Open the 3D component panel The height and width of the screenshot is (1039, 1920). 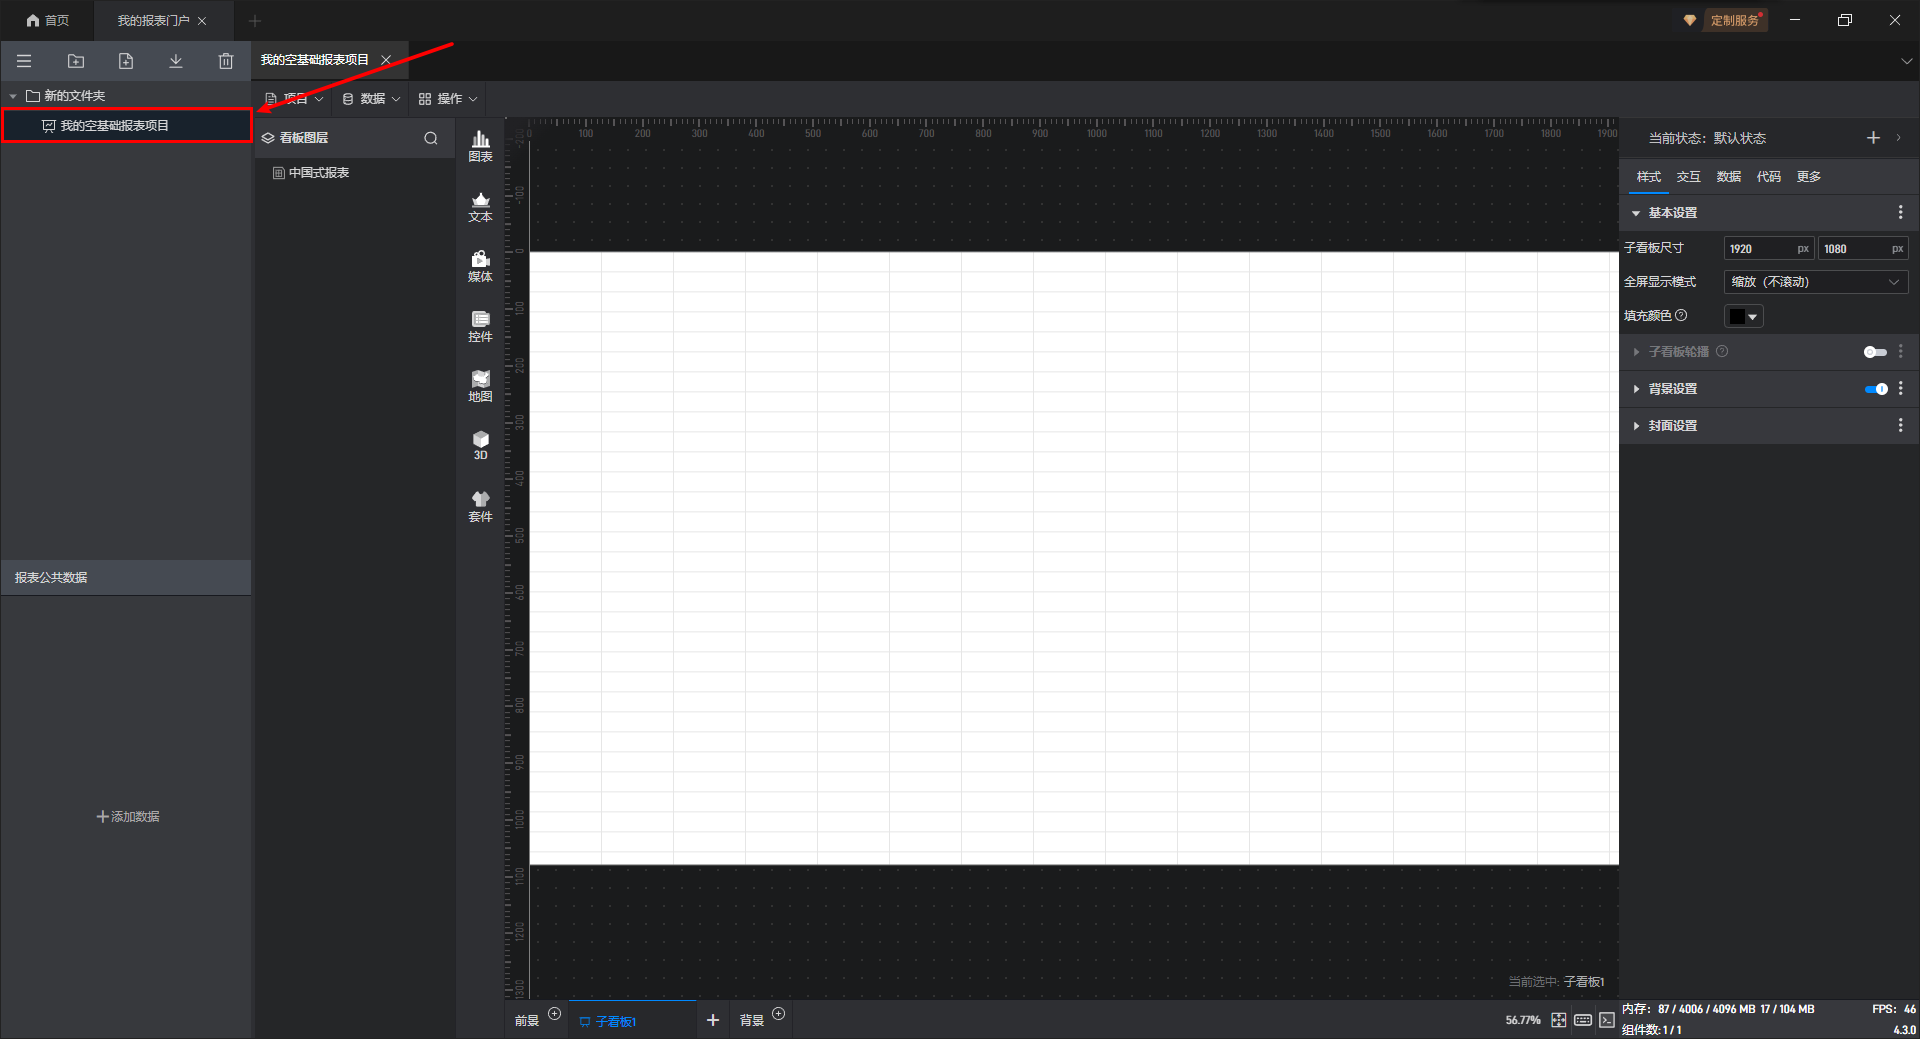tap(480, 446)
